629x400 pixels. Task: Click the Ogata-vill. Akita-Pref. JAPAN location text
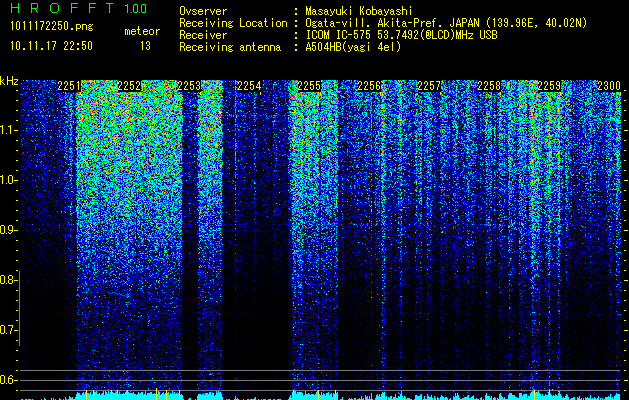(446, 23)
